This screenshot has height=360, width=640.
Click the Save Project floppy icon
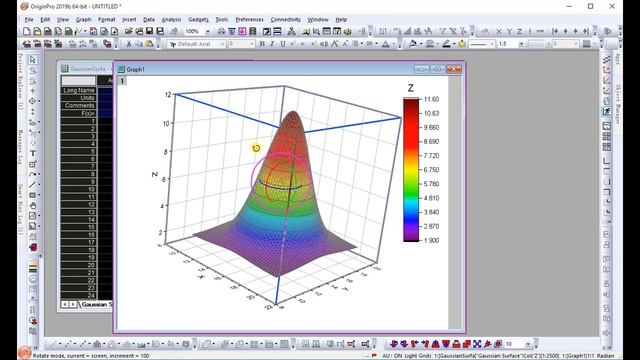point(149,31)
